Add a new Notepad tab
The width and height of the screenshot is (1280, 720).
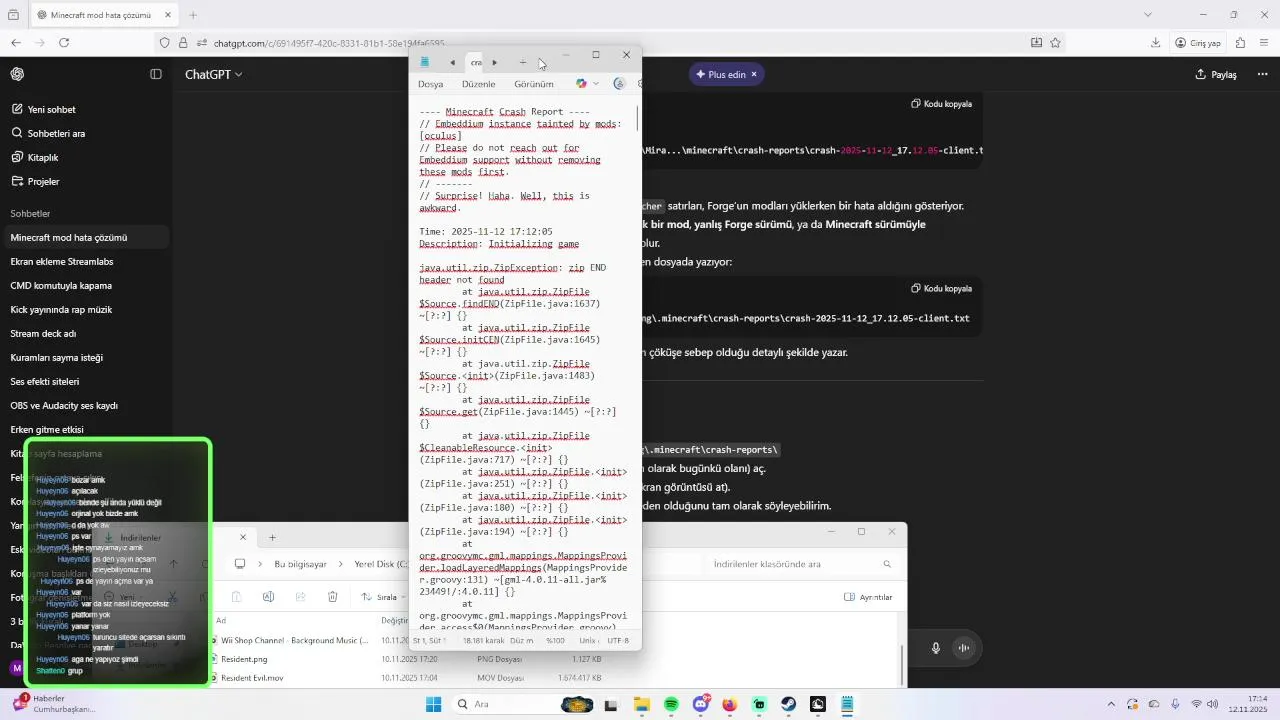(x=522, y=62)
